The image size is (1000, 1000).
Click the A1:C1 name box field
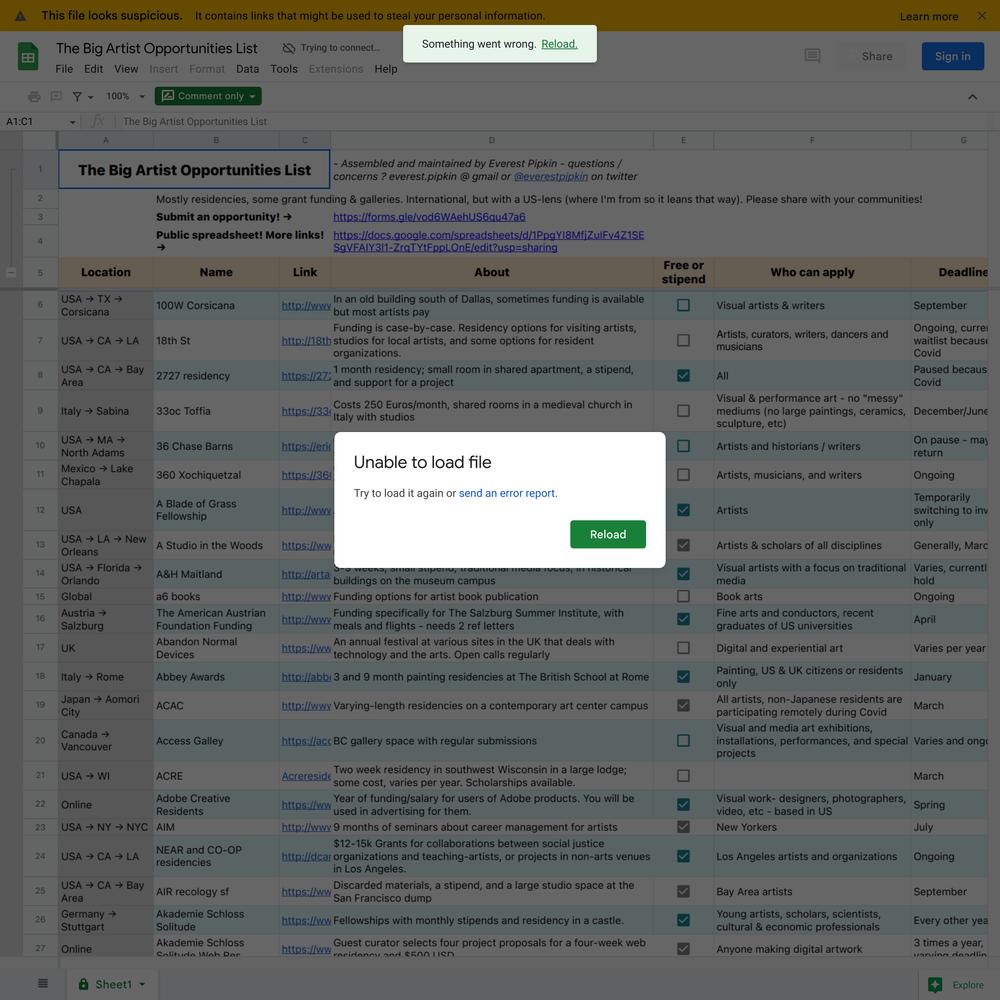point(36,121)
